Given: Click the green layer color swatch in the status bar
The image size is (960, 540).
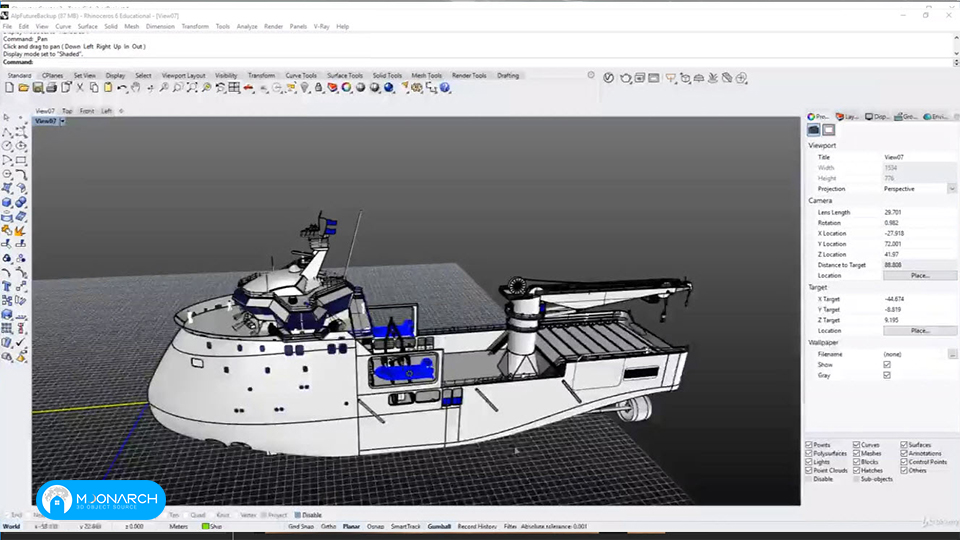Looking at the screenshot, I should 206,526.
